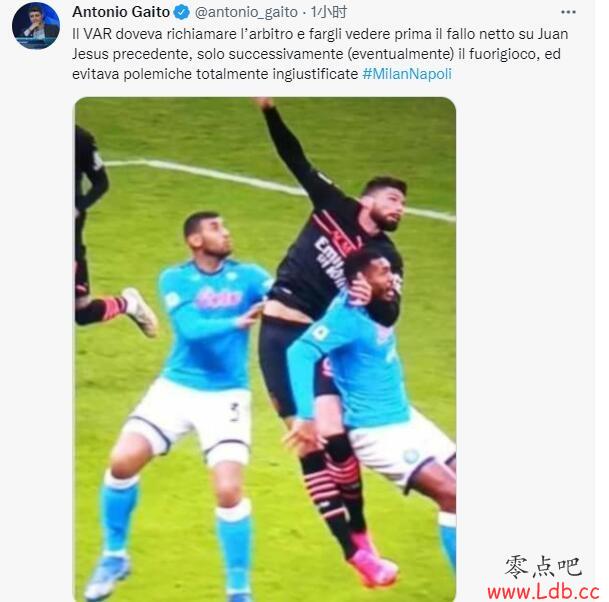
Task: Click the Napoli crest on white shorts
Action: click(x=411, y=456)
